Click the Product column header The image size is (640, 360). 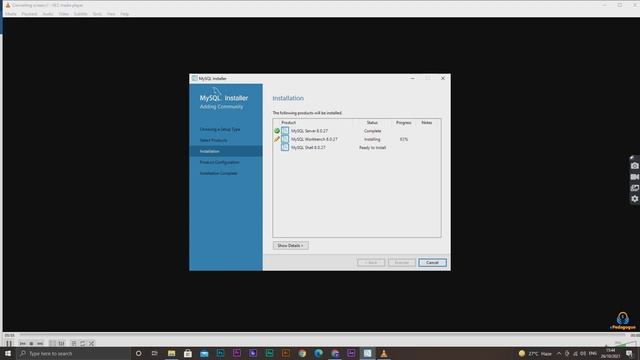click(289, 122)
